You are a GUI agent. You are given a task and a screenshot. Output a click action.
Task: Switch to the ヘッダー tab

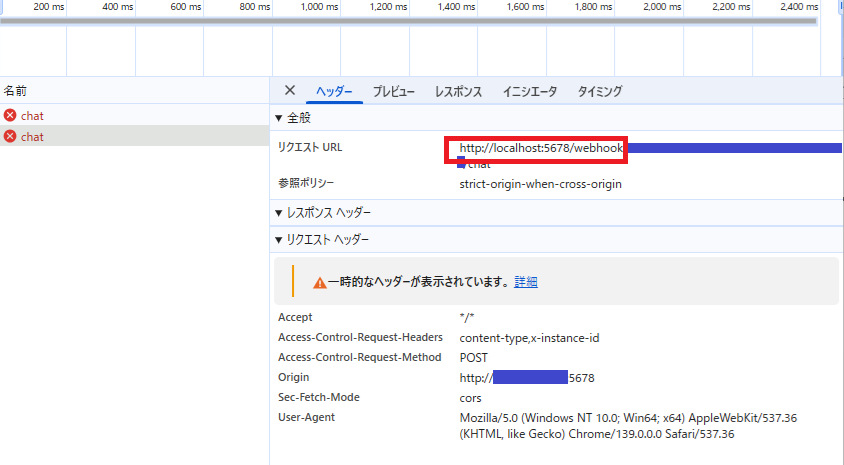point(334,92)
